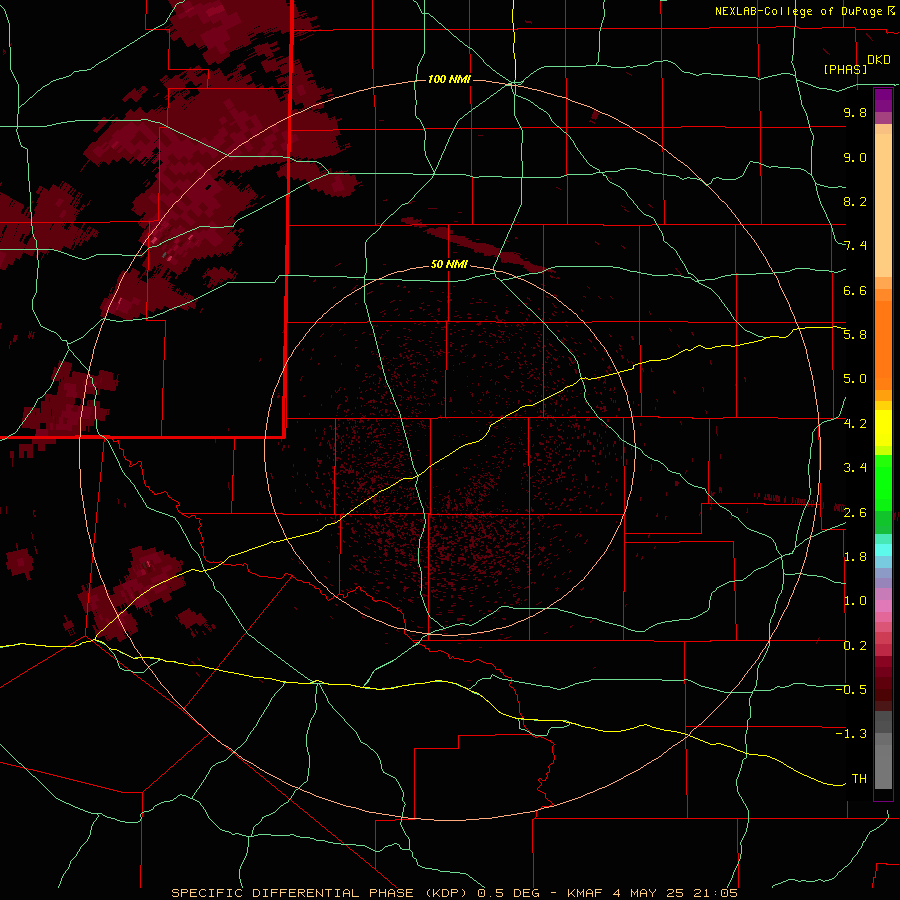The width and height of the screenshot is (900, 900).
Task: Click the 0.2 scale value
Action: point(855,646)
